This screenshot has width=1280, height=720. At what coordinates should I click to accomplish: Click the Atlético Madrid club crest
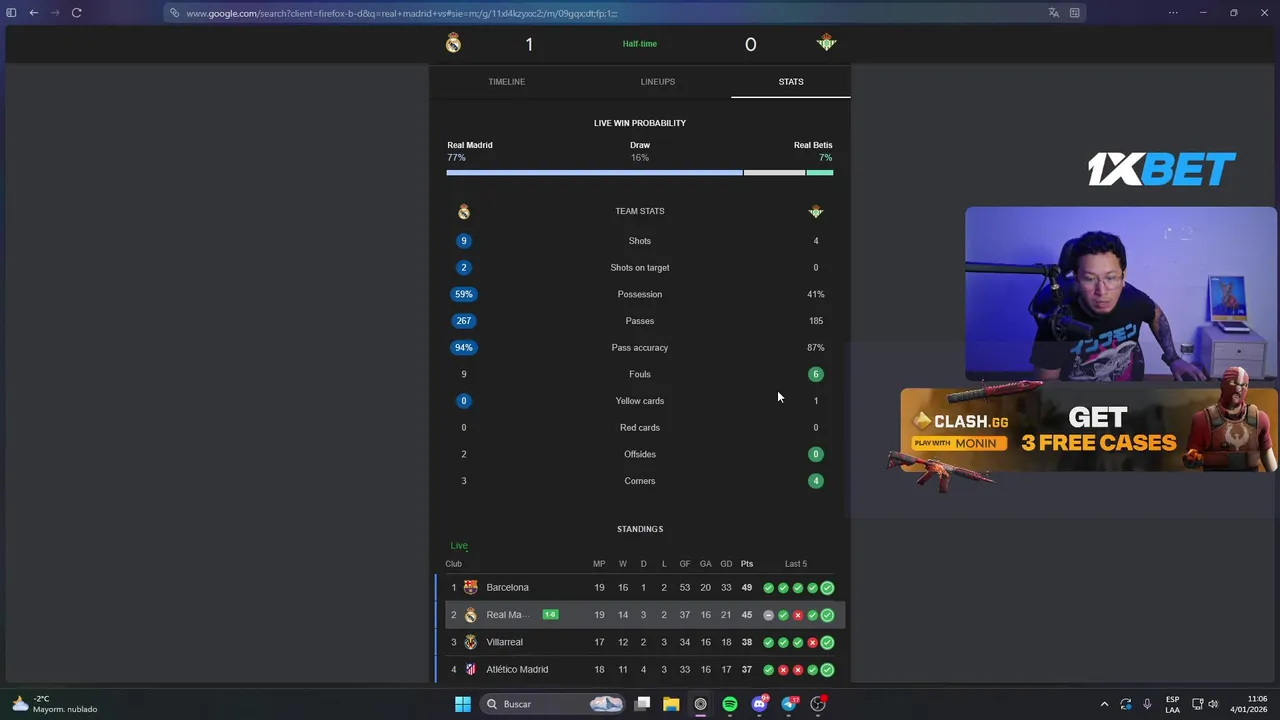pos(470,670)
